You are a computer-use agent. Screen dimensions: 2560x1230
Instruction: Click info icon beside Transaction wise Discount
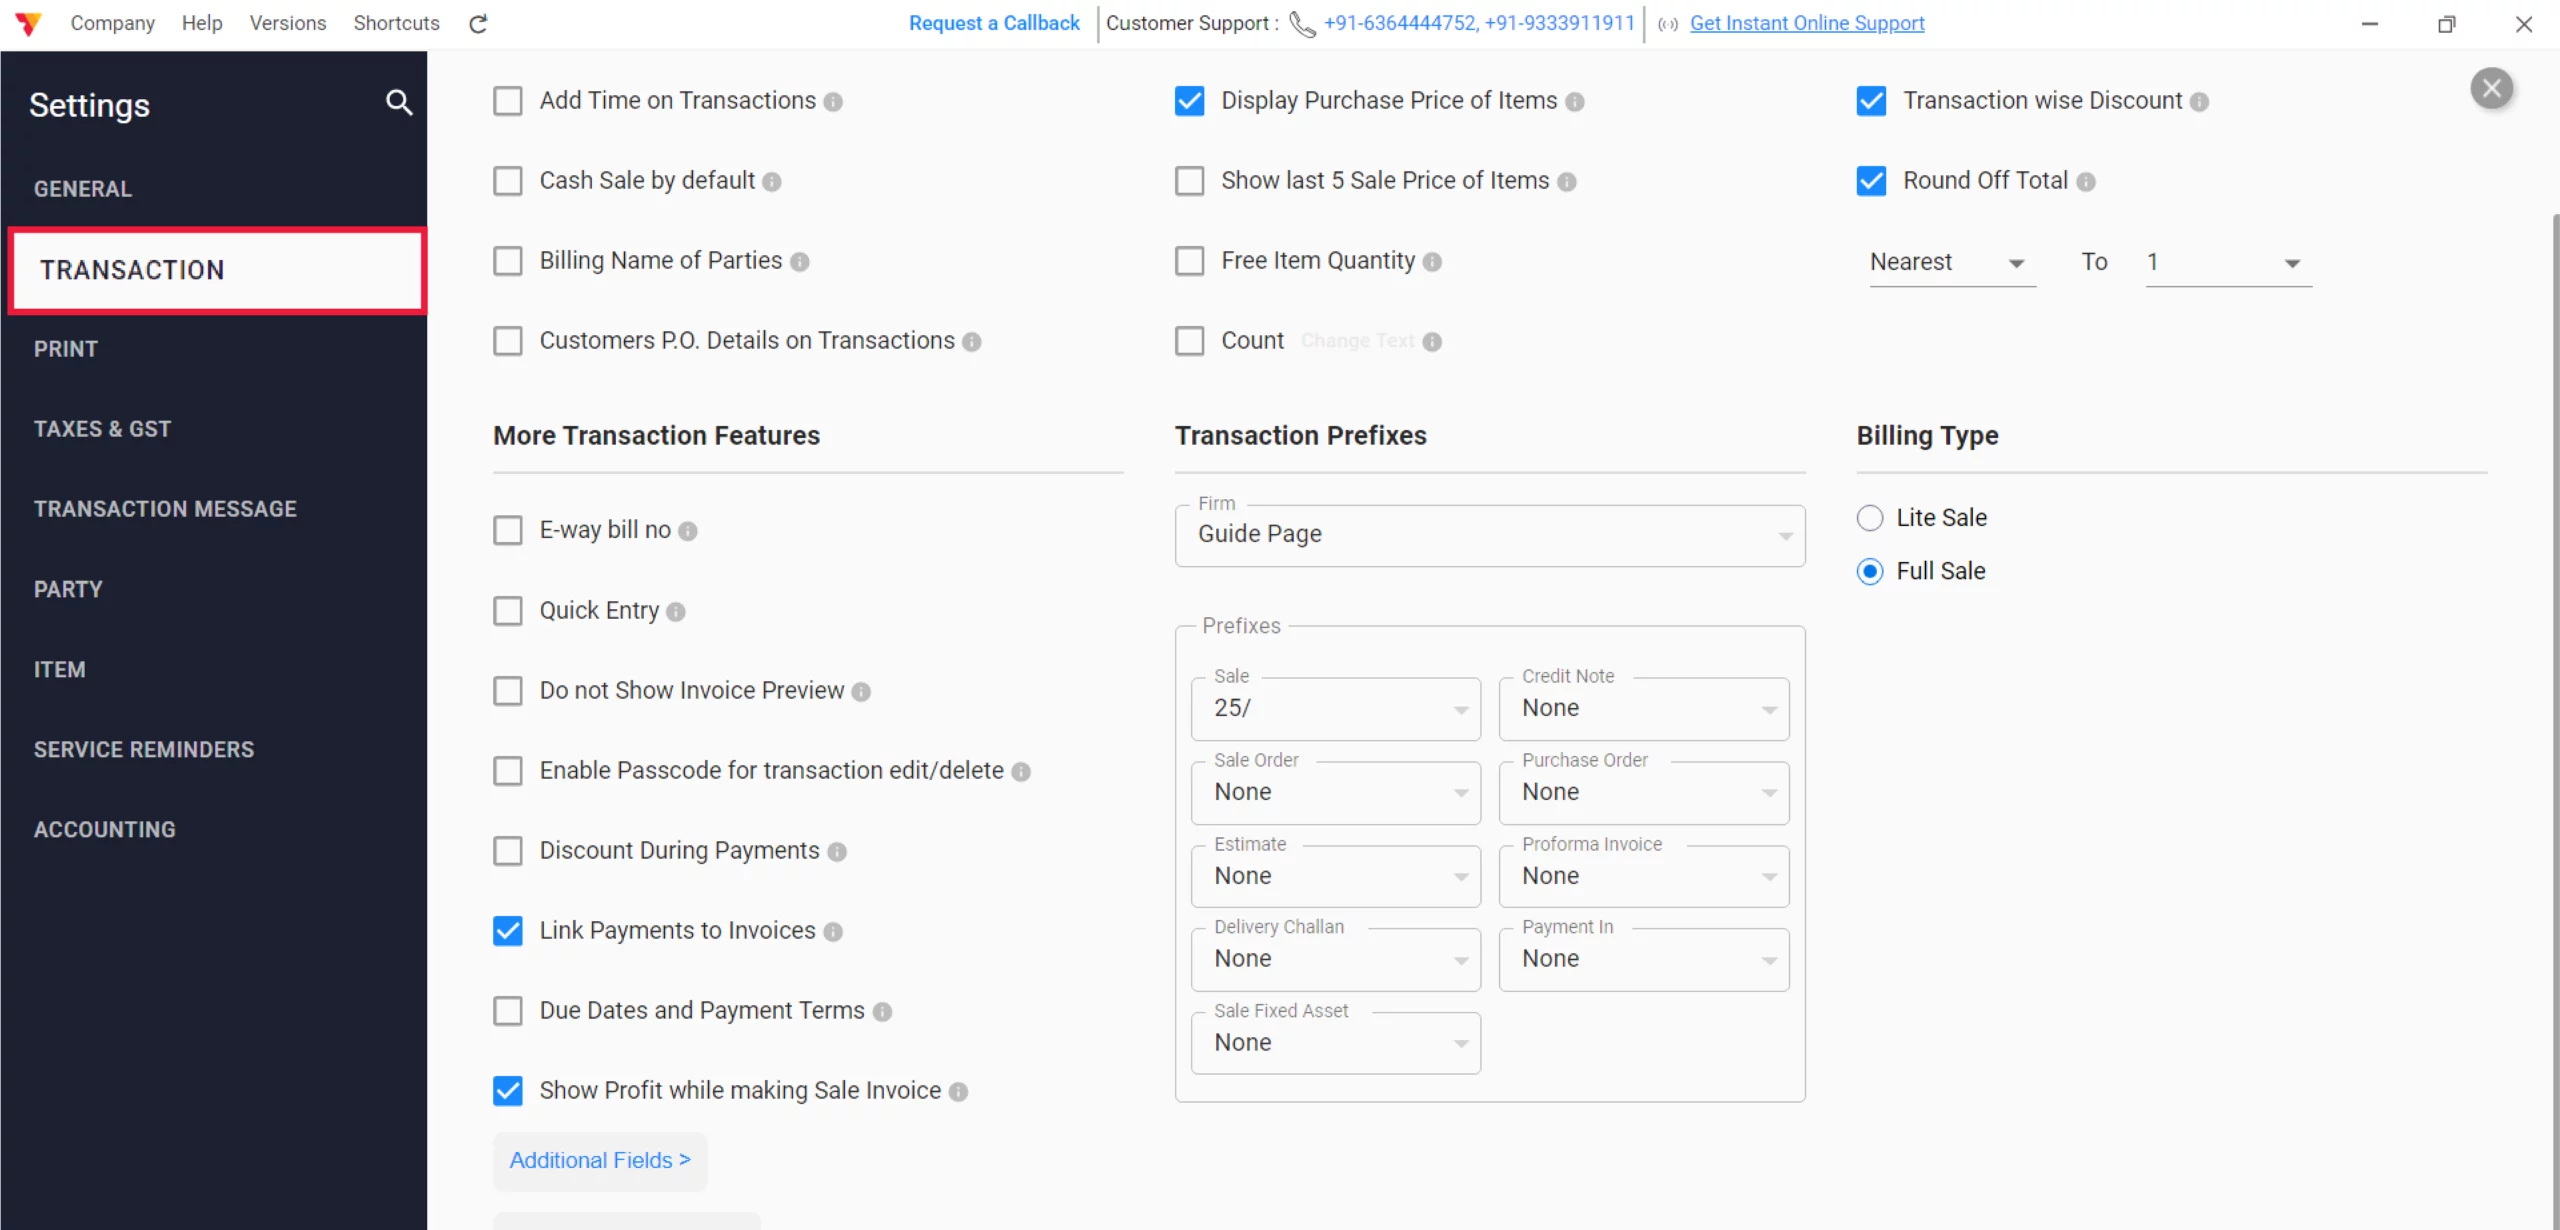(x=2199, y=102)
